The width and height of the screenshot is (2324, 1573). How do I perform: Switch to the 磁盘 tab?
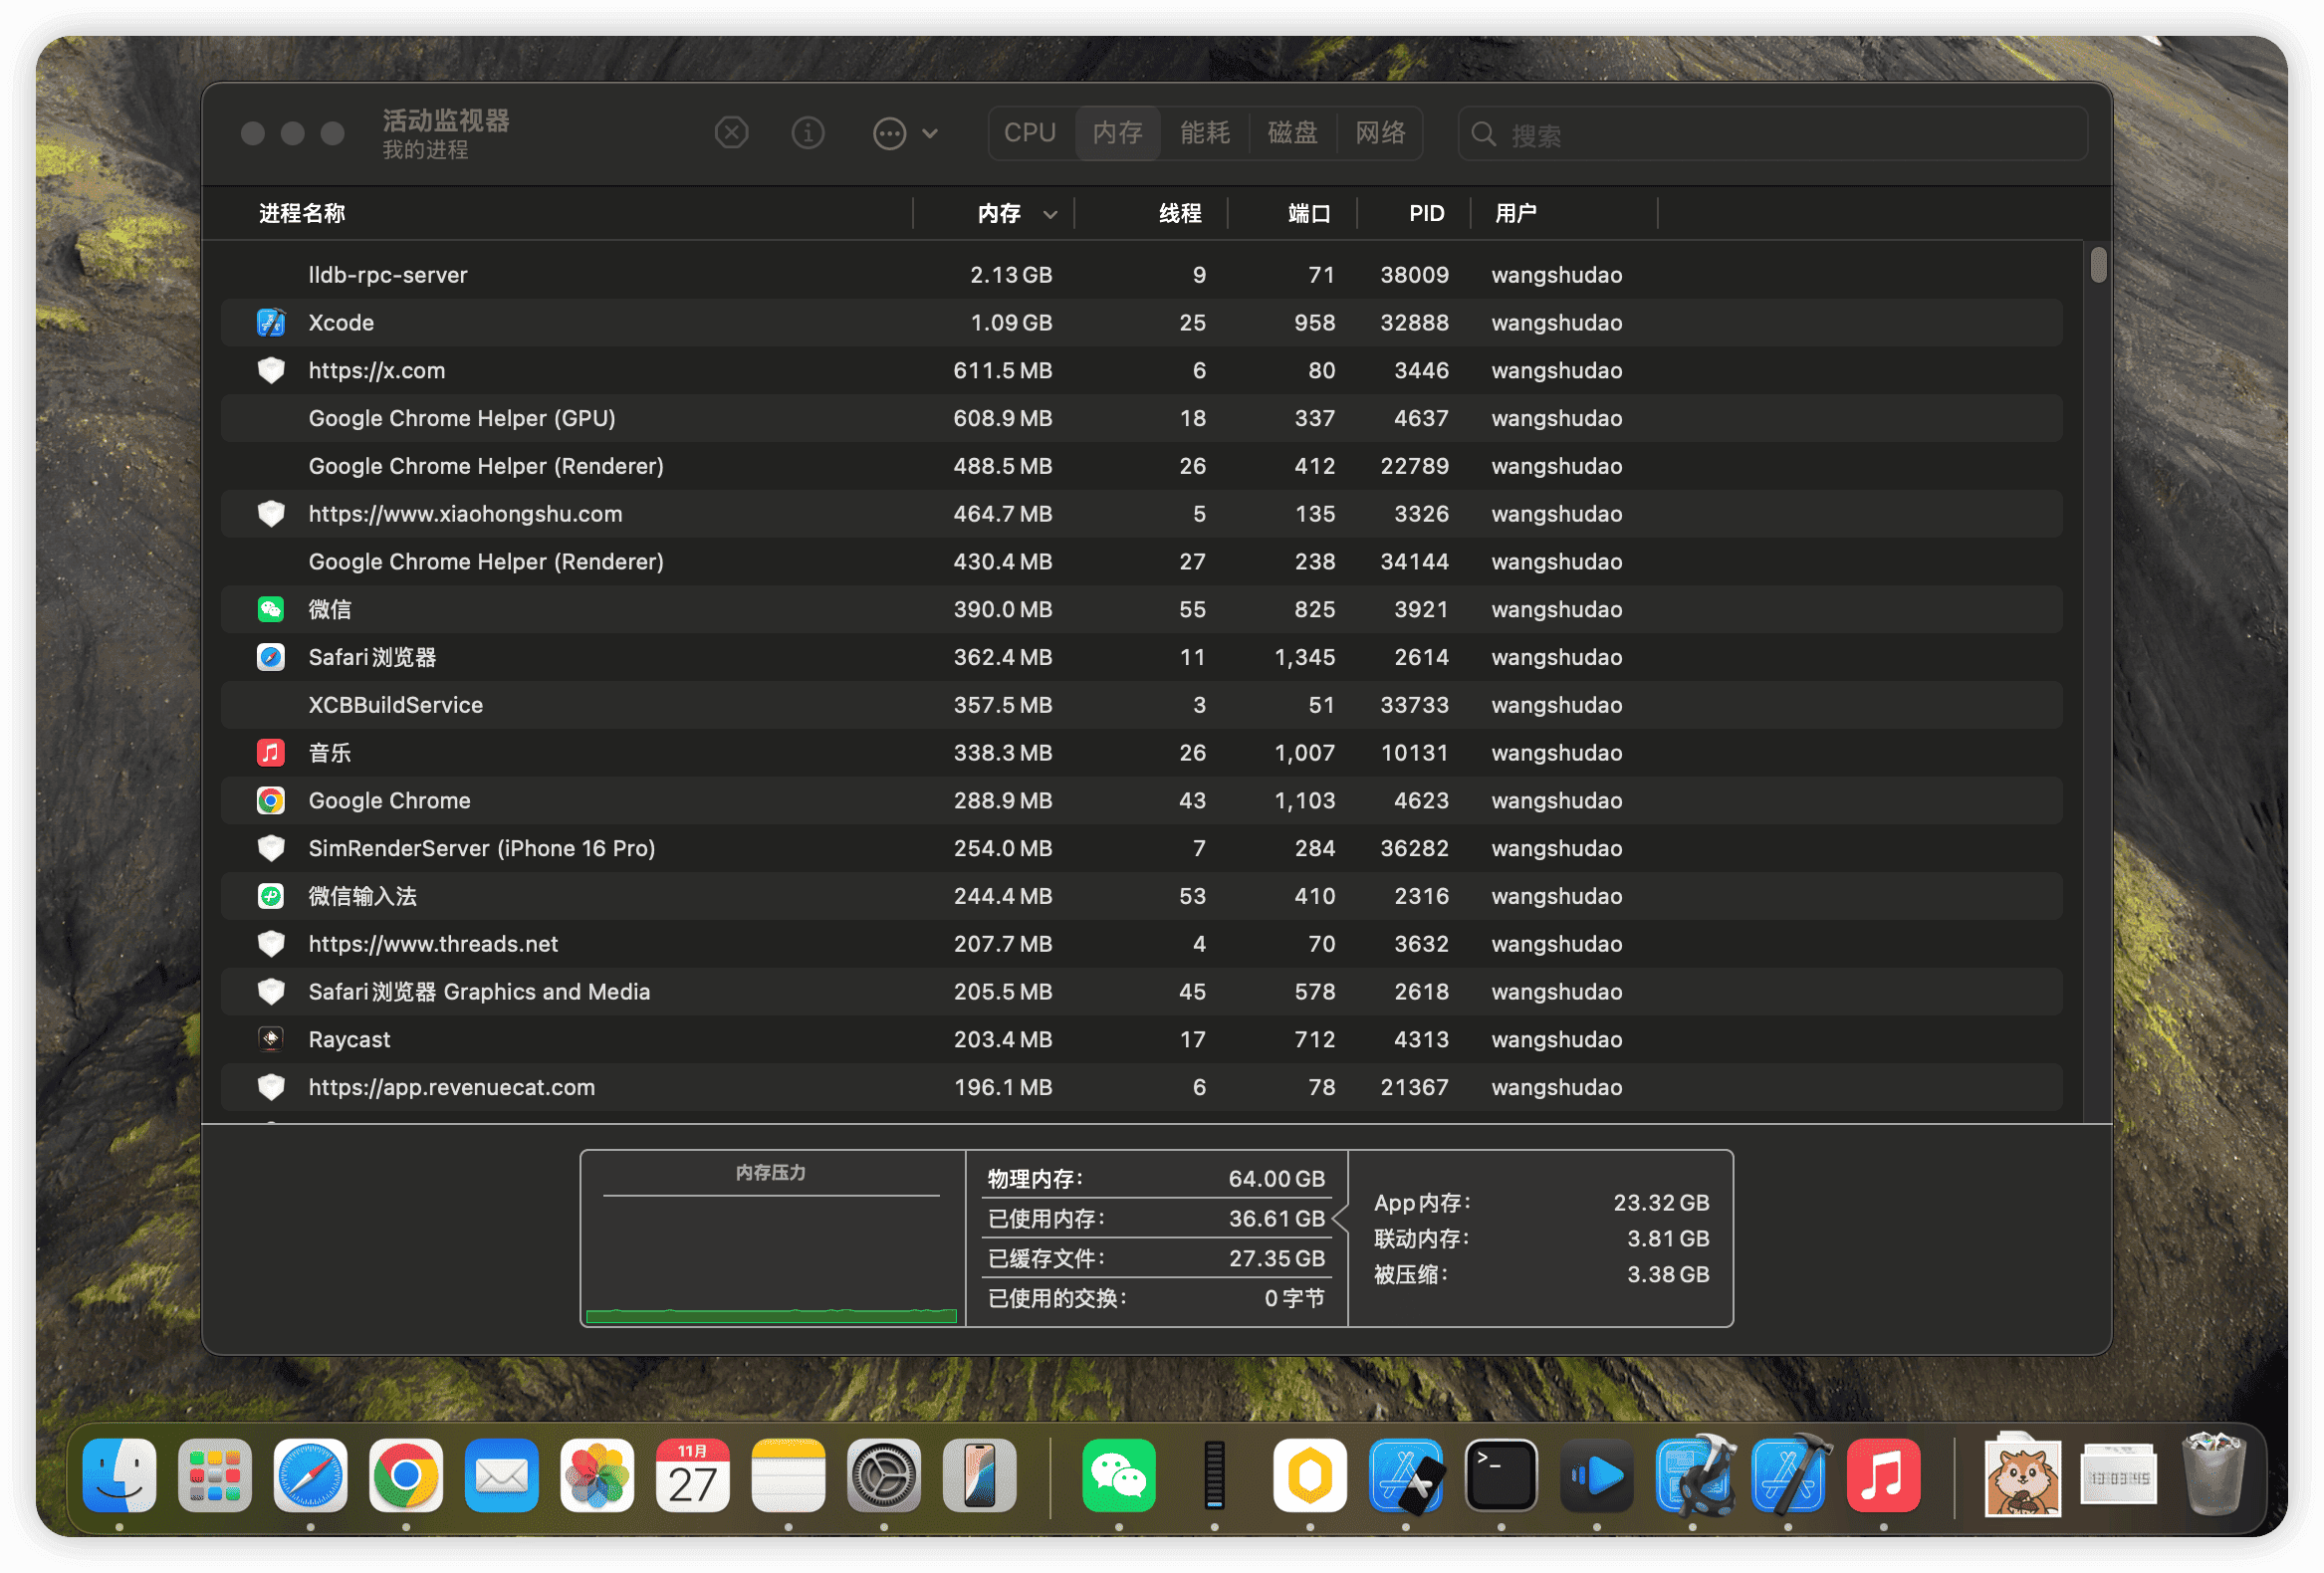point(1292,133)
